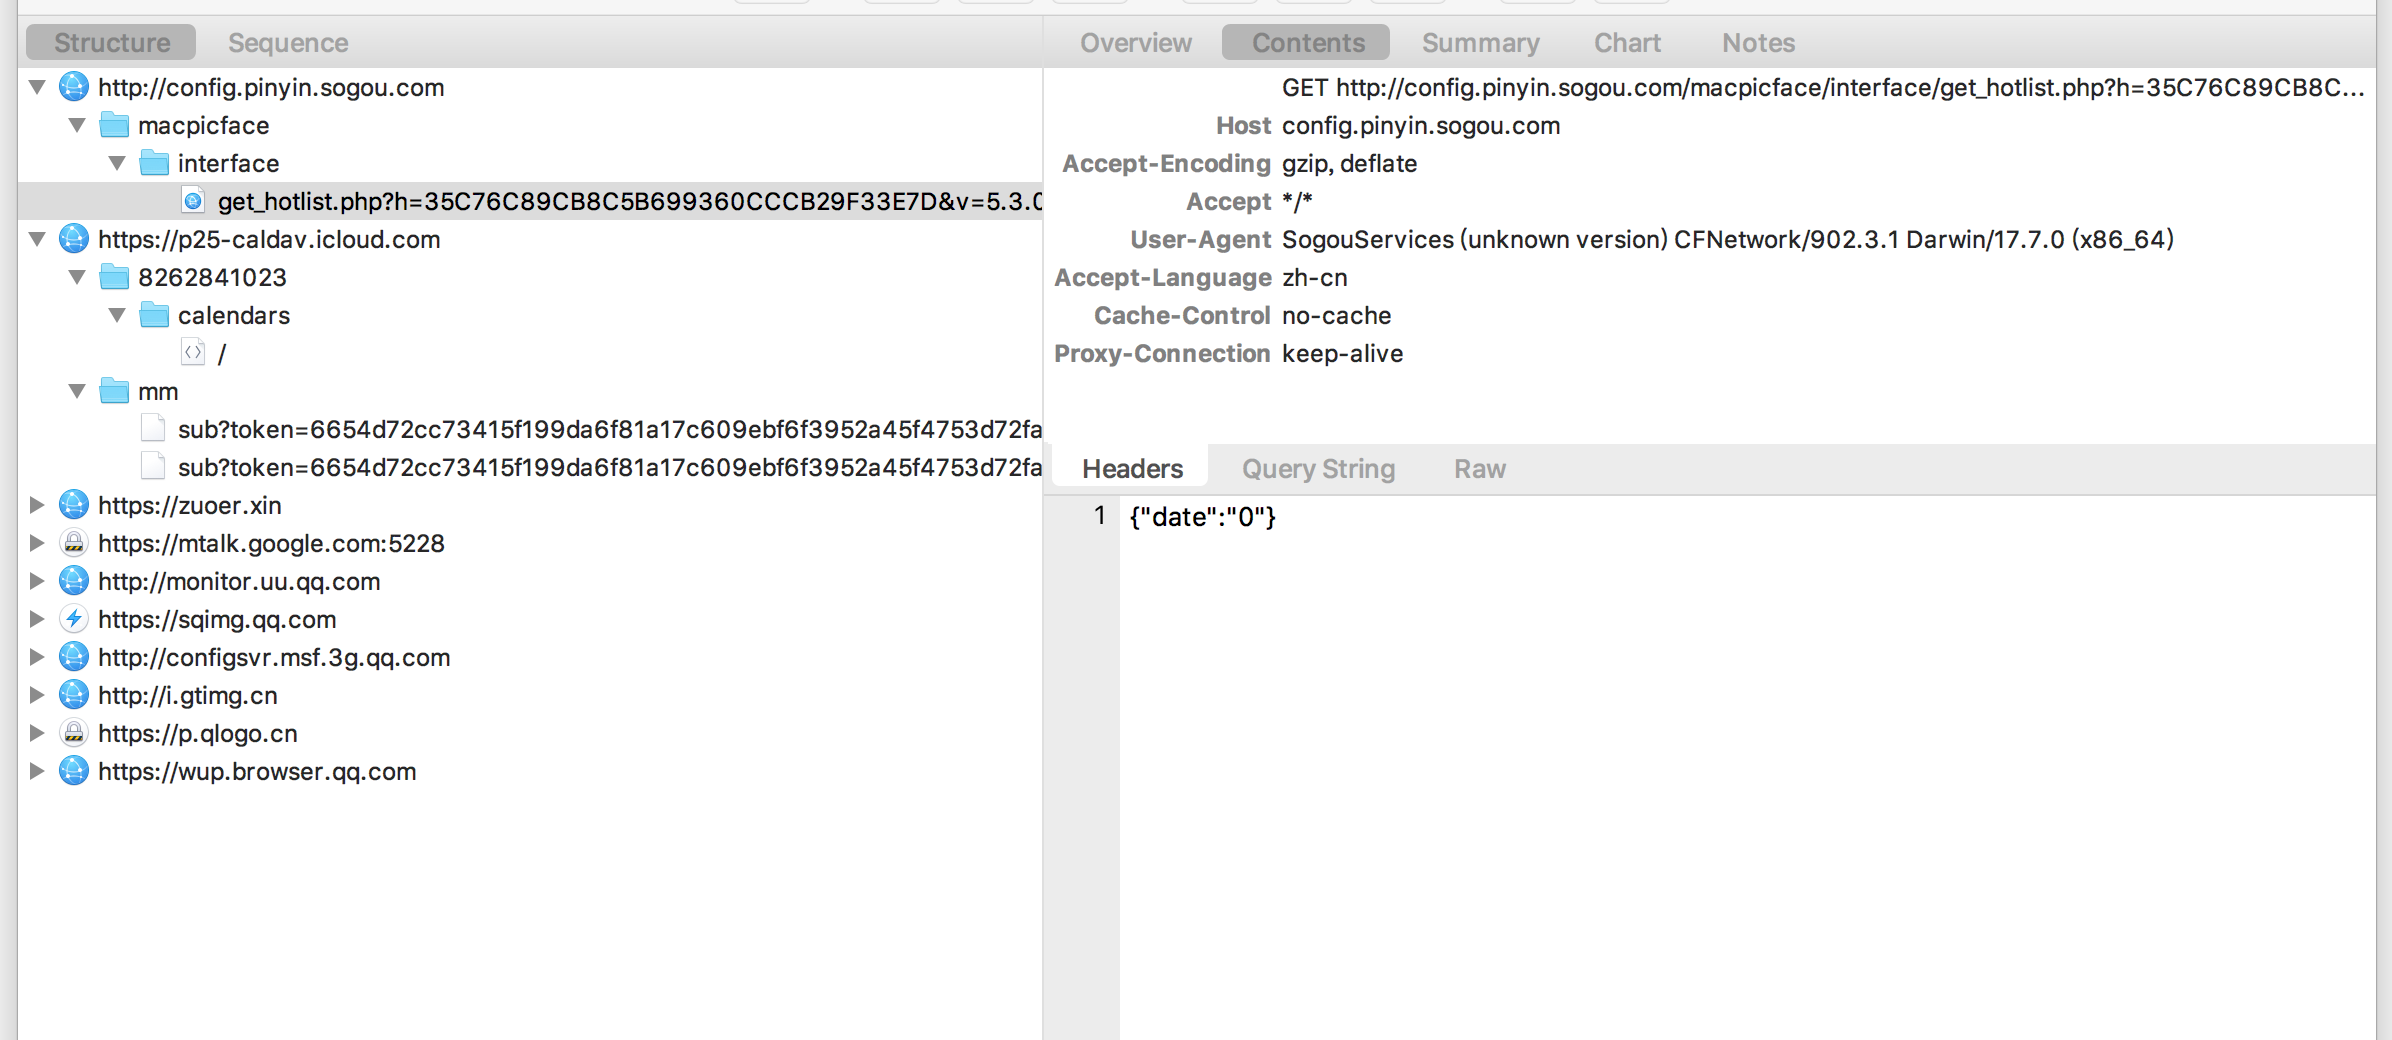Click the XML file icon for /
This screenshot has height=1040, width=2392.
click(193, 352)
